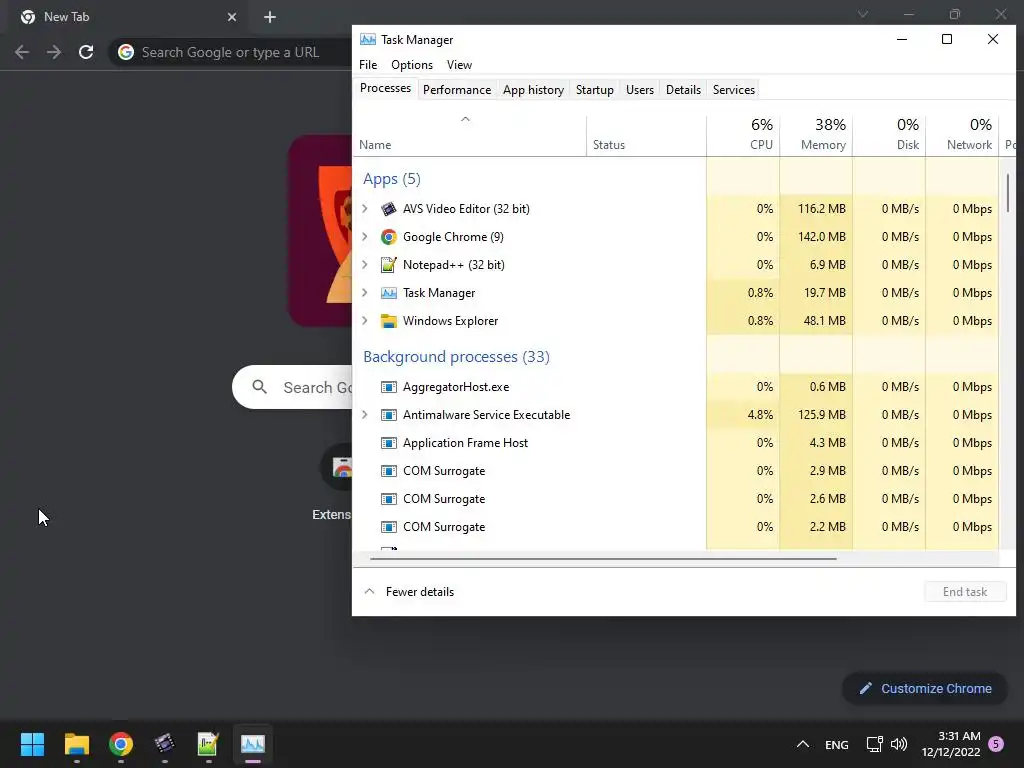Go forward in Chrome
Screen dimensions: 1024x768
tap(54, 52)
